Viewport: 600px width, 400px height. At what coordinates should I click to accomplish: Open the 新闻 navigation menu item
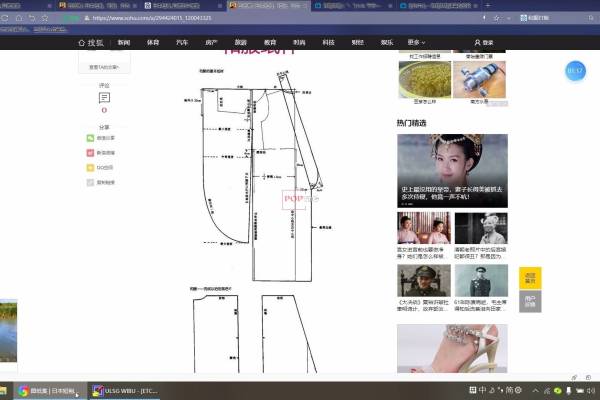click(x=123, y=43)
